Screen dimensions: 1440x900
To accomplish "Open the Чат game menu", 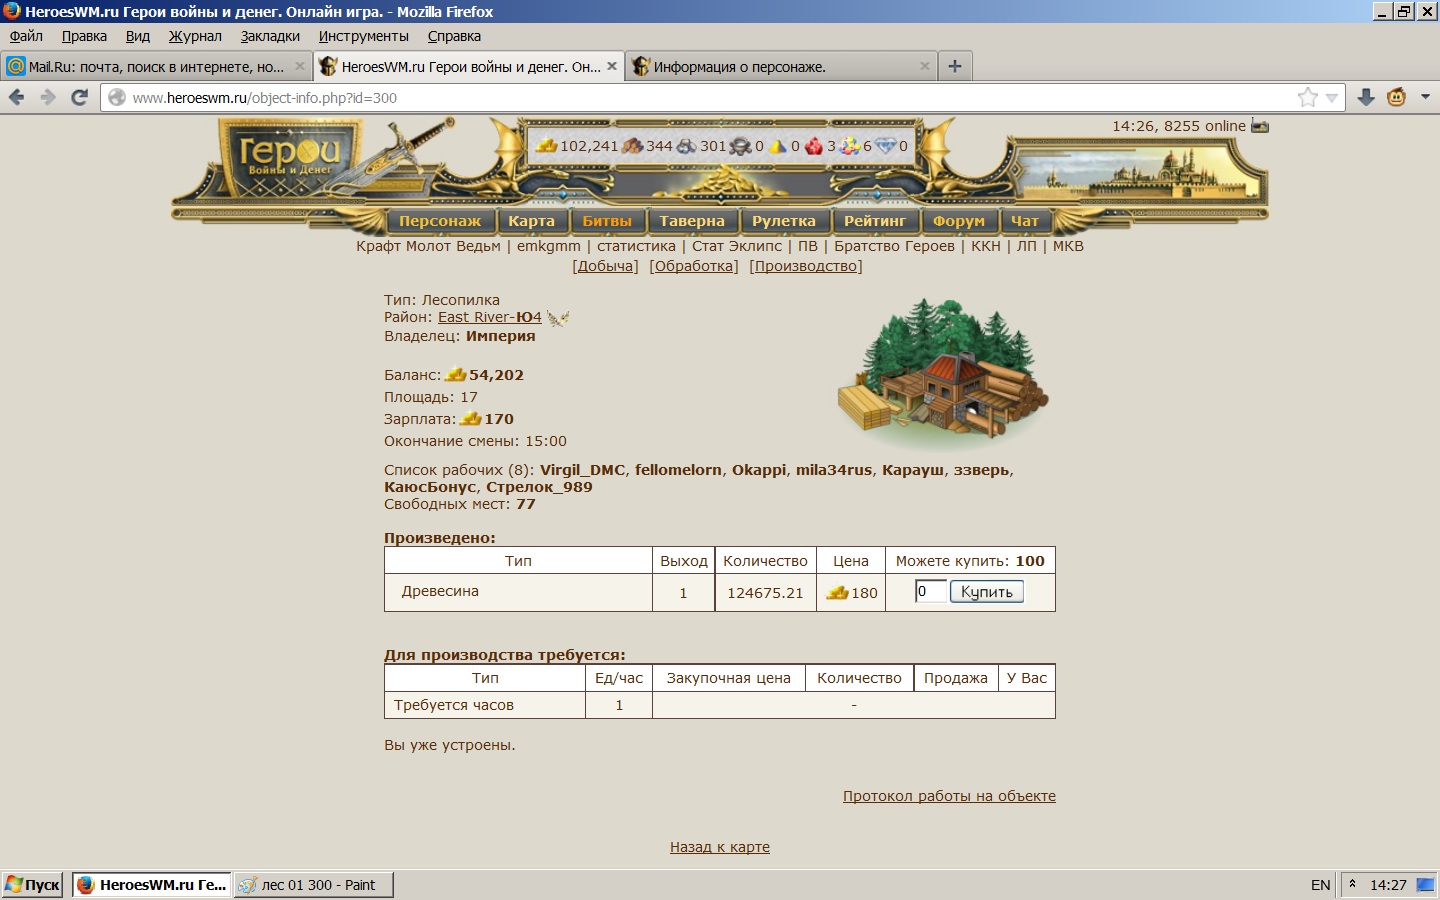I will pos(1025,221).
